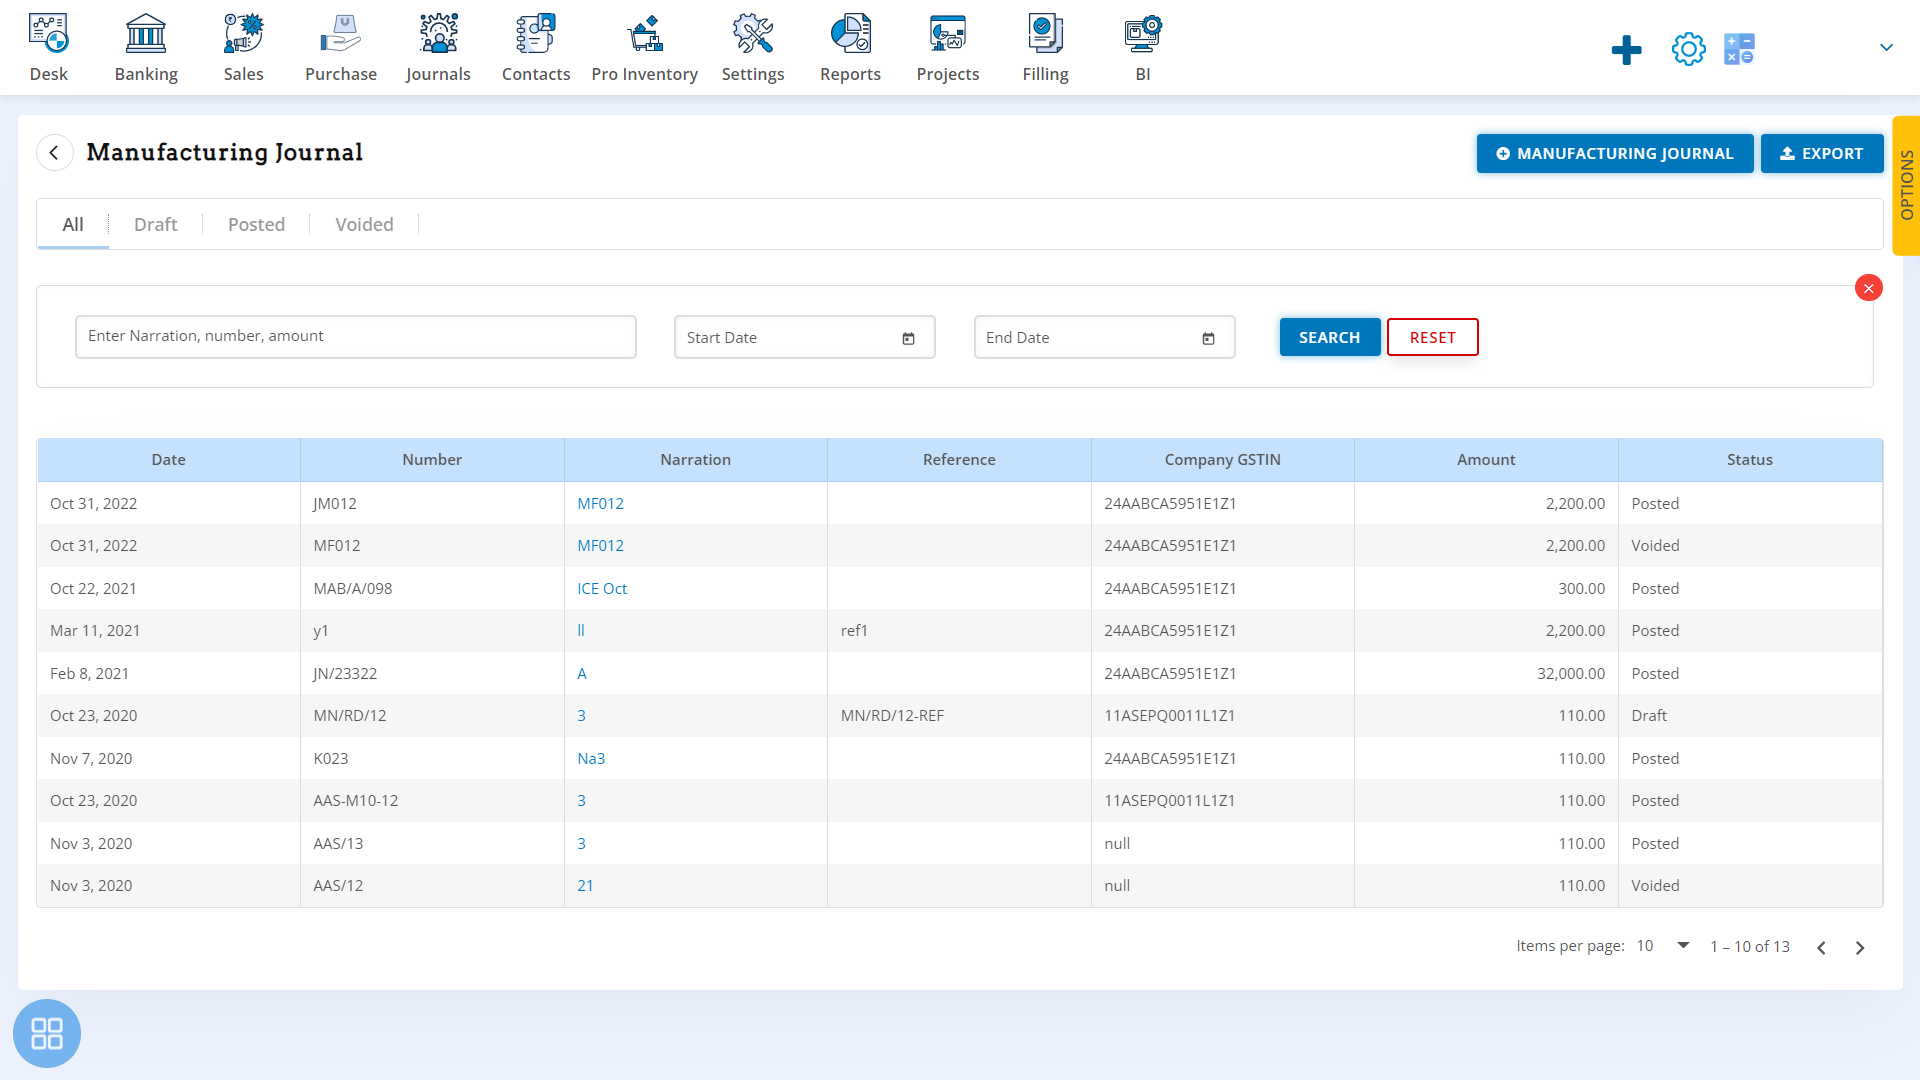The image size is (1920, 1080).
Task: Open the Pro Inventory module
Action: point(645,47)
